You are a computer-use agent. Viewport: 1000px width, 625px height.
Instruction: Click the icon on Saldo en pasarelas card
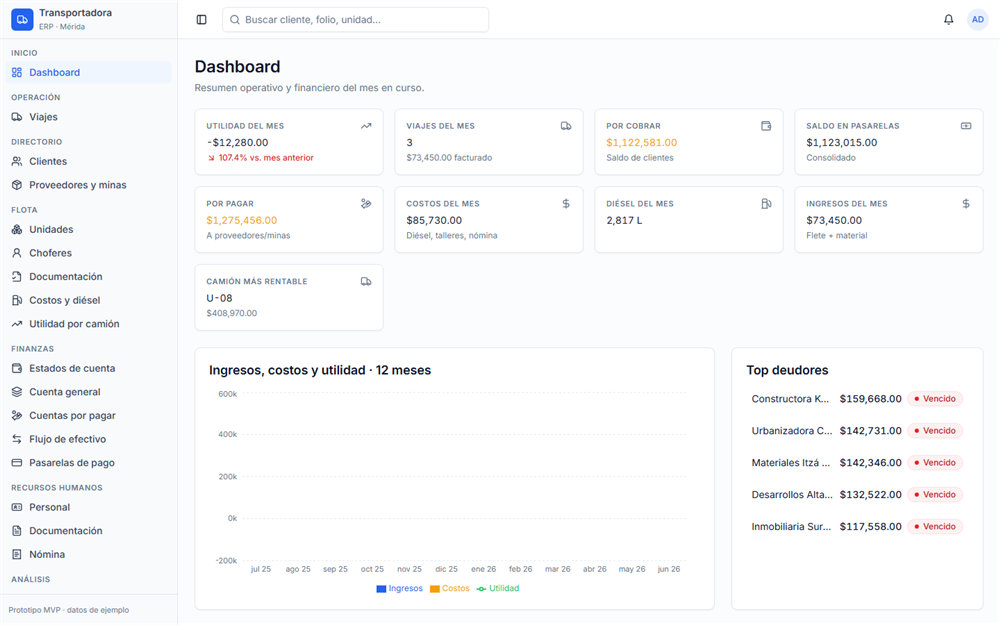point(966,126)
